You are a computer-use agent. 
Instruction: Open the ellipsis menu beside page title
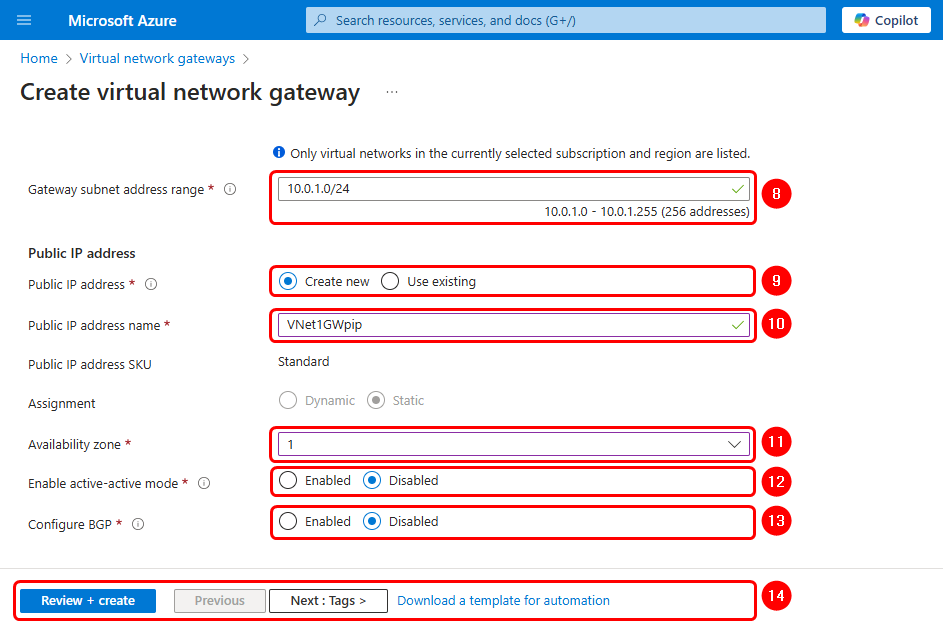pos(392,92)
